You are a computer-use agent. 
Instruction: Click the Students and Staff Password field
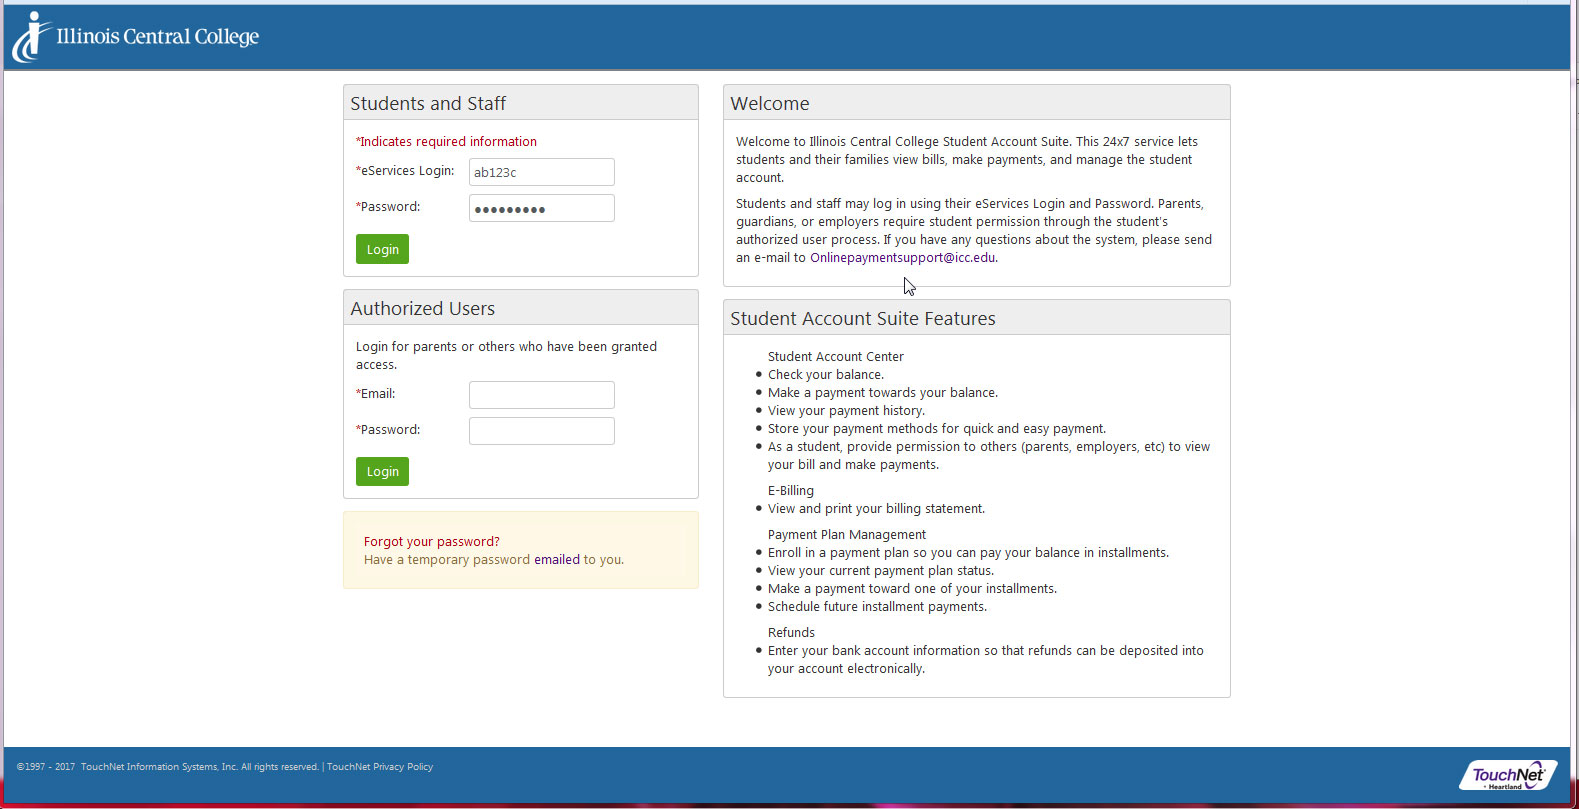[x=541, y=208]
